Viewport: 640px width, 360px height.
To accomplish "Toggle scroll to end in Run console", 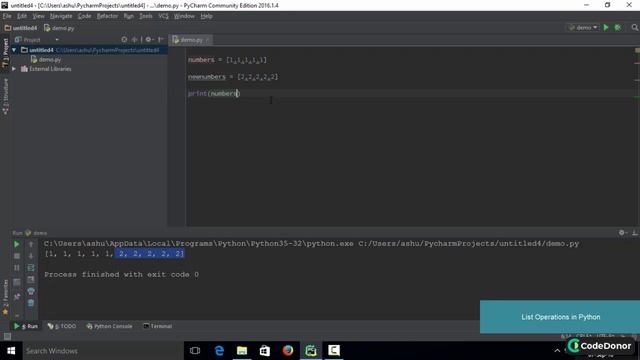I will [31, 280].
